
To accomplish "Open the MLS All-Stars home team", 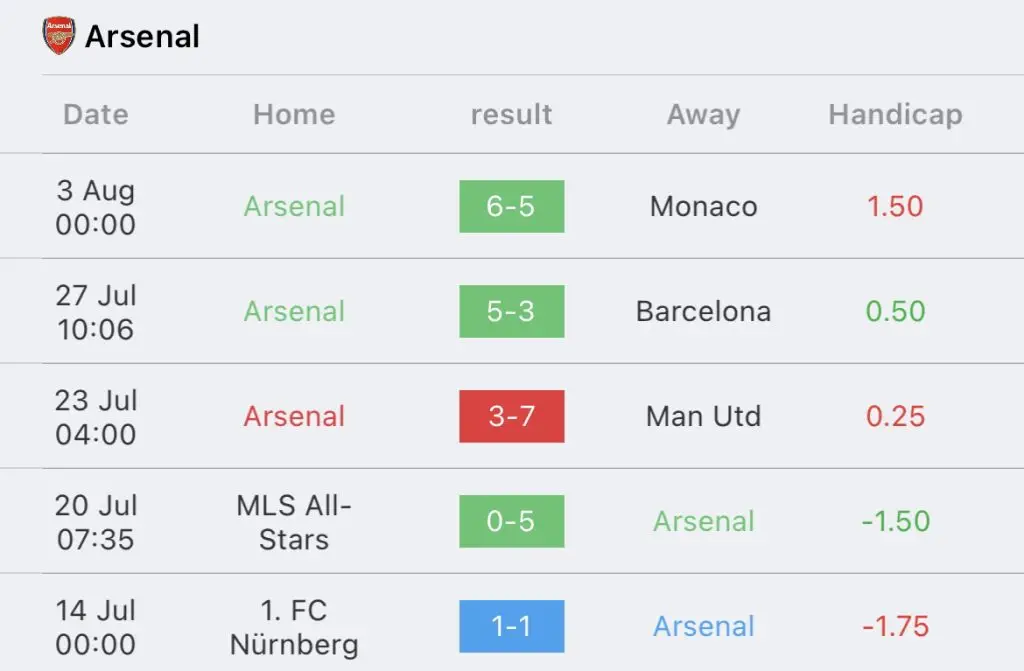I will pyautogui.click(x=294, y=522).
